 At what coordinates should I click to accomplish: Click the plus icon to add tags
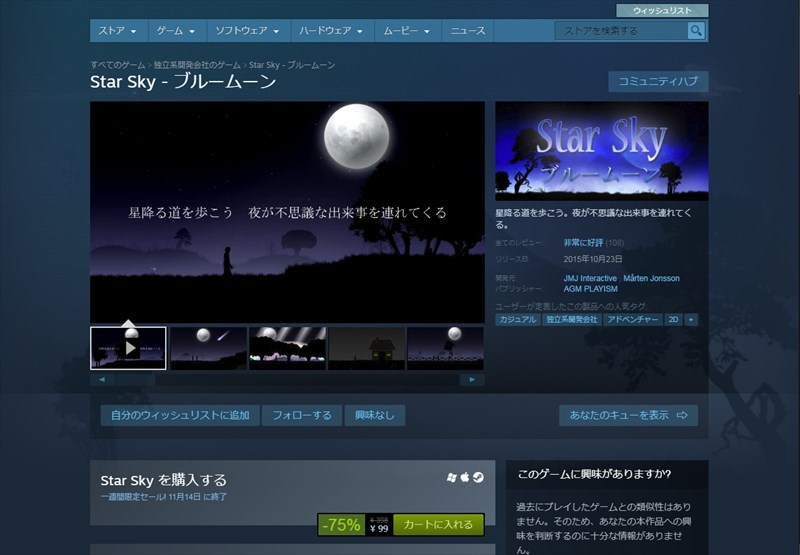pyautogui.click(x=691, y=319)
